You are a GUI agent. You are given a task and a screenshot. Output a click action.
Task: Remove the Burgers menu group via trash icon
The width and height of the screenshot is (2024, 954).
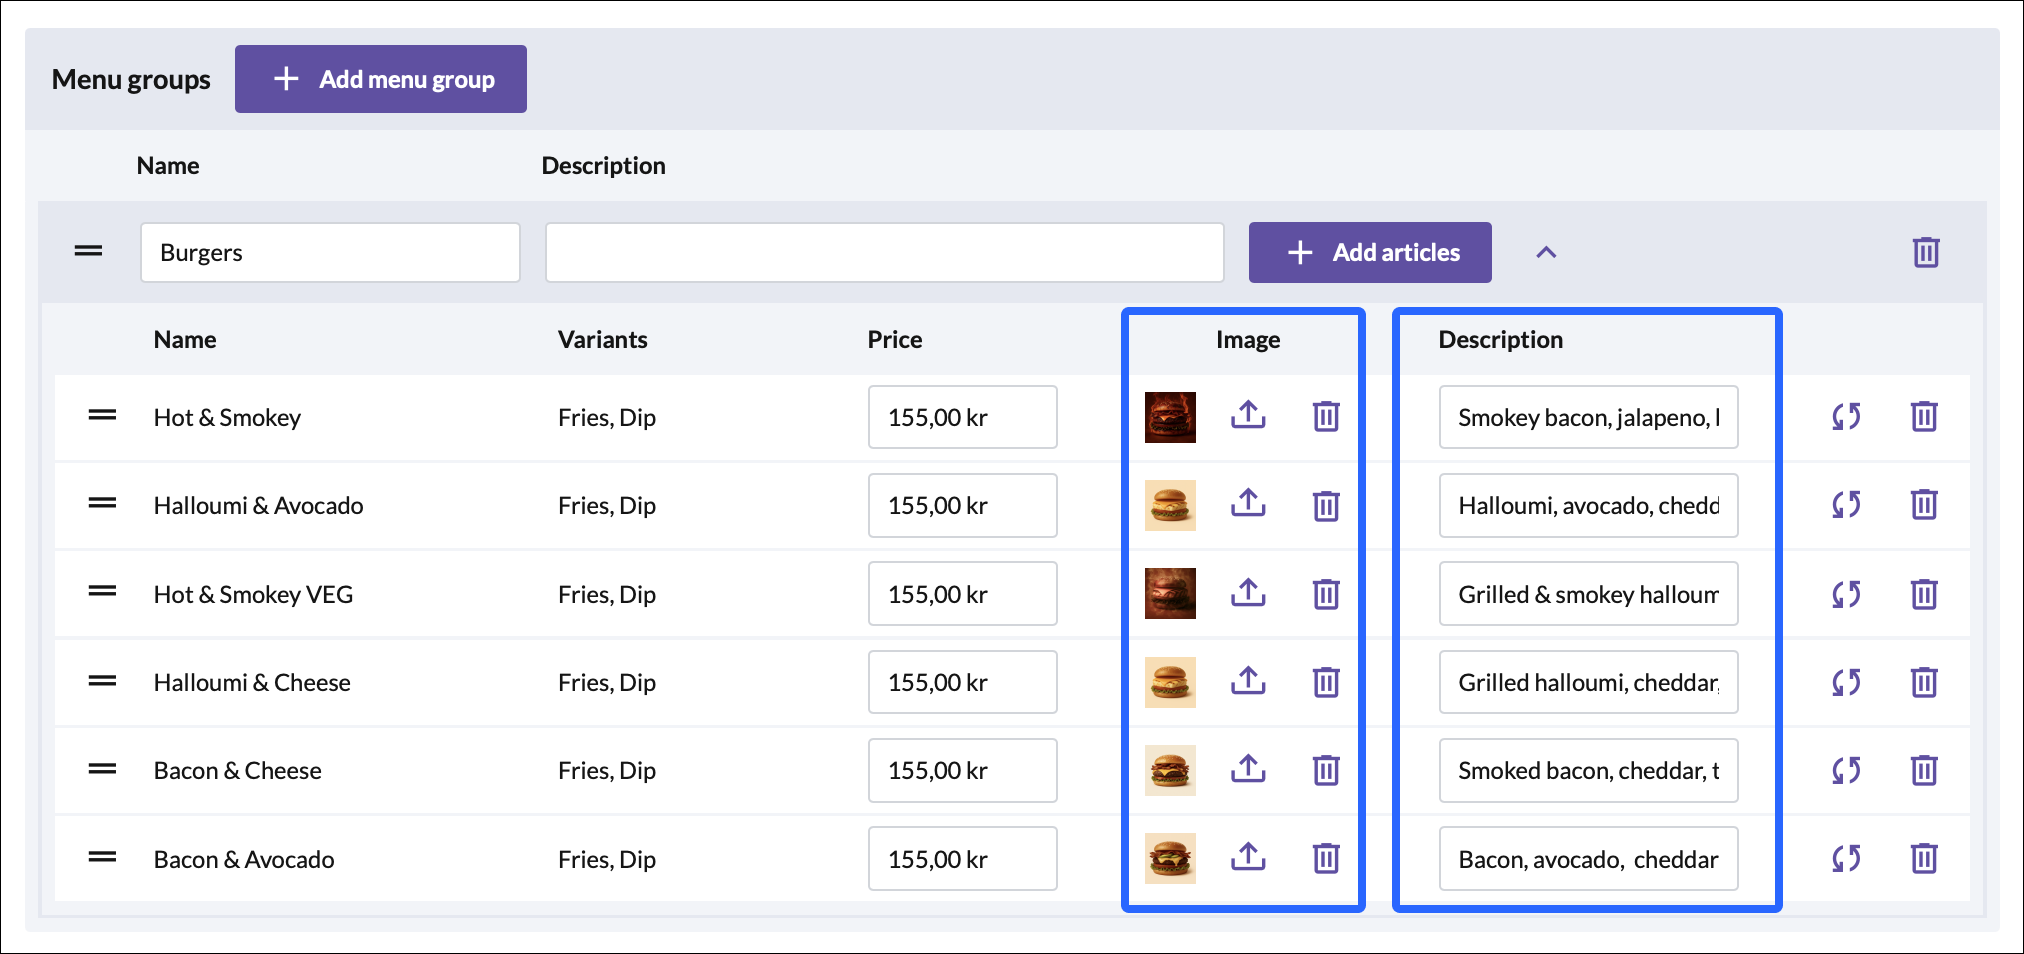pos(1926,252)
